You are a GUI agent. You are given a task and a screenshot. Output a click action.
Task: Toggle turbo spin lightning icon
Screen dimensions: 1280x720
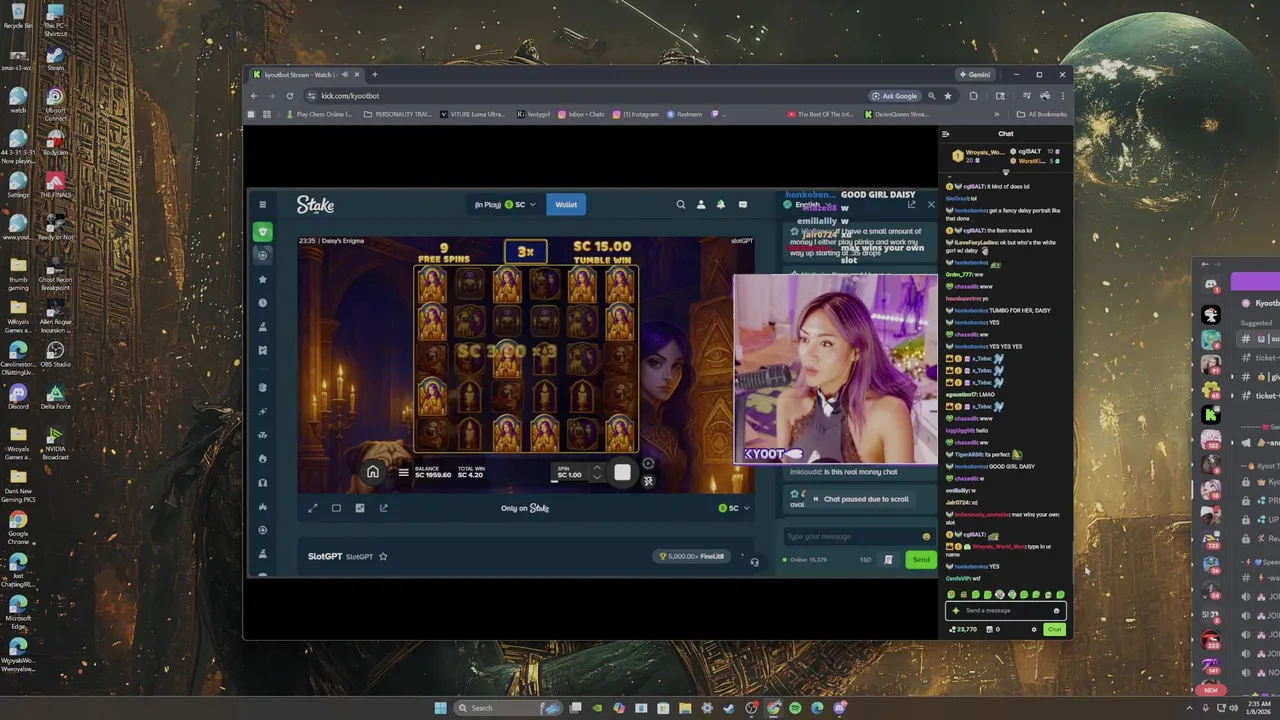[x=648, y=482]
